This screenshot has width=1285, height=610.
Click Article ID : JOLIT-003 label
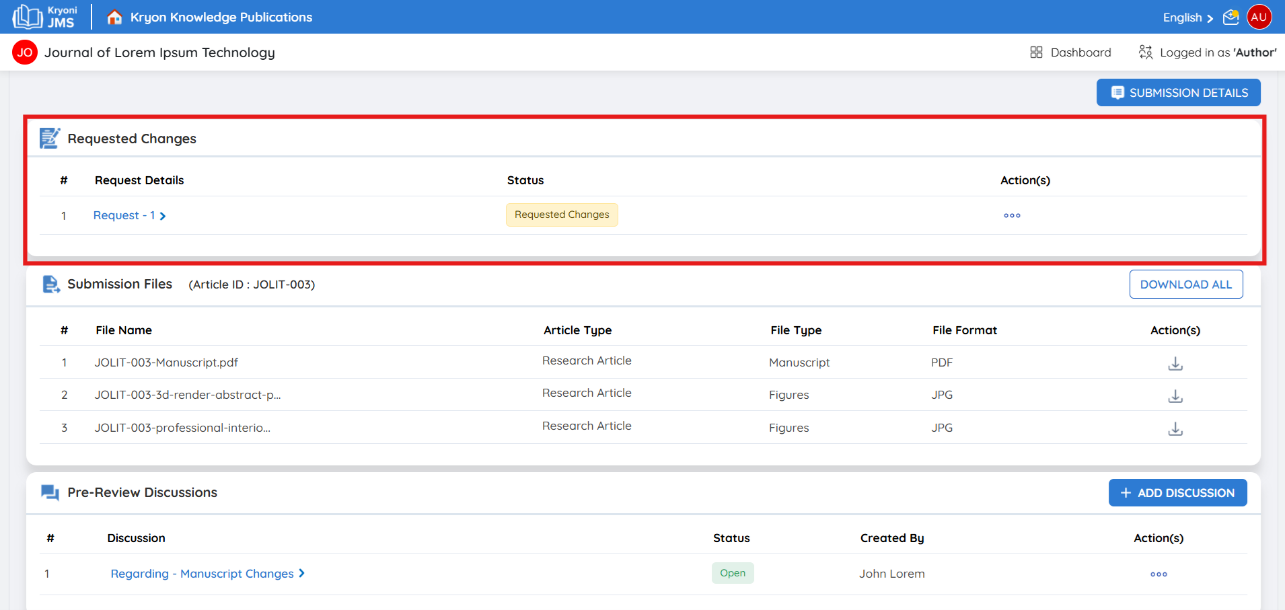click(x=252, y=285)
